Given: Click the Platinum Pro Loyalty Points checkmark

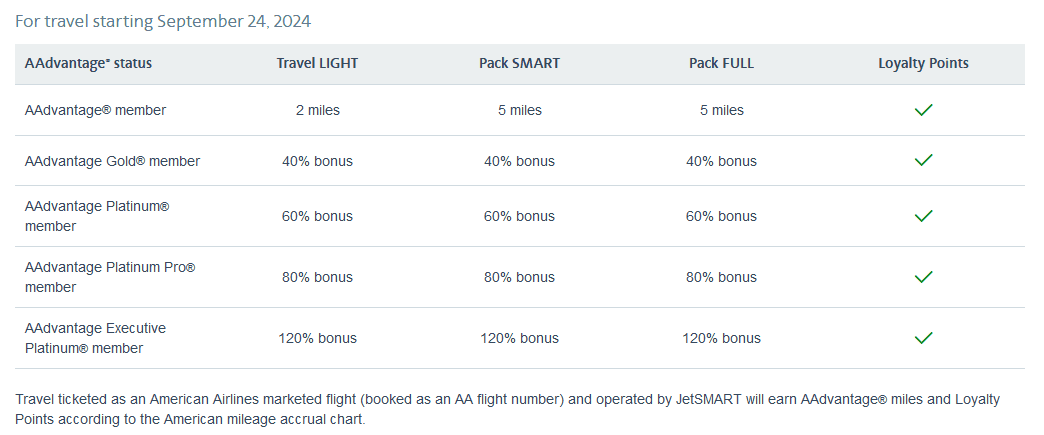Looking at the screenshot, I should click(923, 276).
